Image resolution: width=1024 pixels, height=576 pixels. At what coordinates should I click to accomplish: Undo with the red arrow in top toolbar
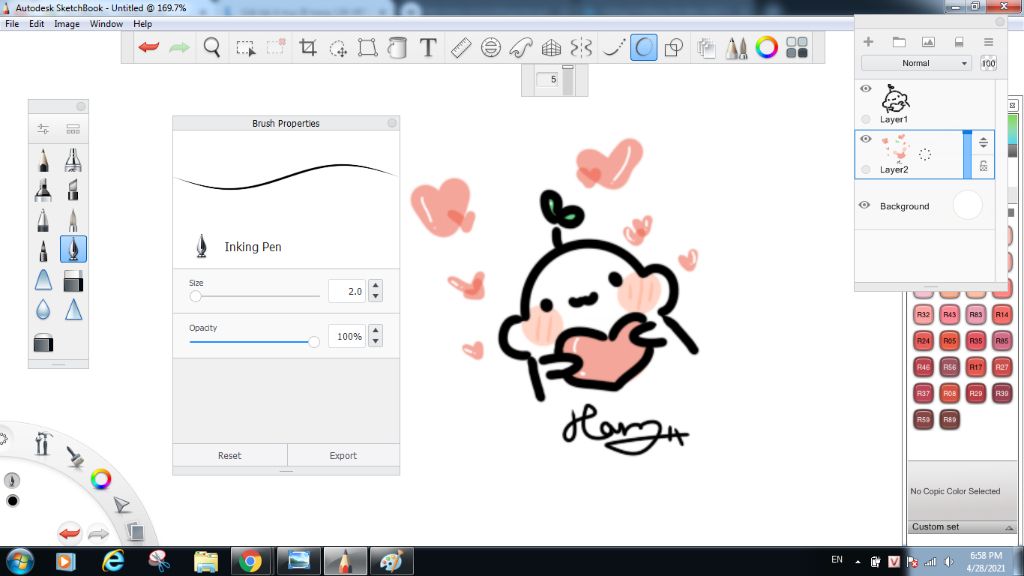click(149, 47)
